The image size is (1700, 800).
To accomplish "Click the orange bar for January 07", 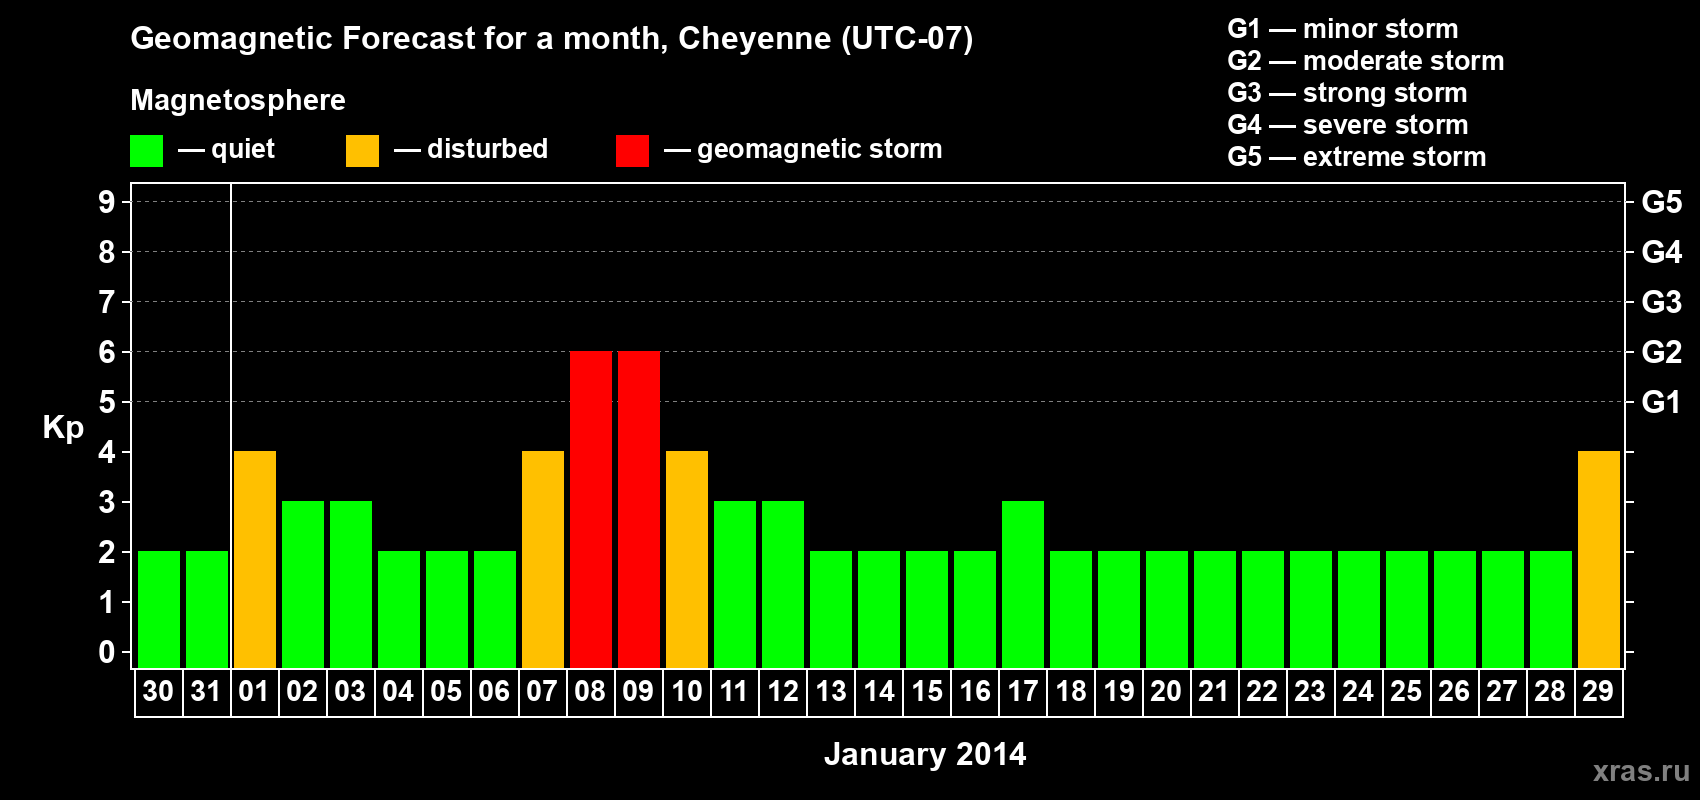I will [x=543, y=560].
